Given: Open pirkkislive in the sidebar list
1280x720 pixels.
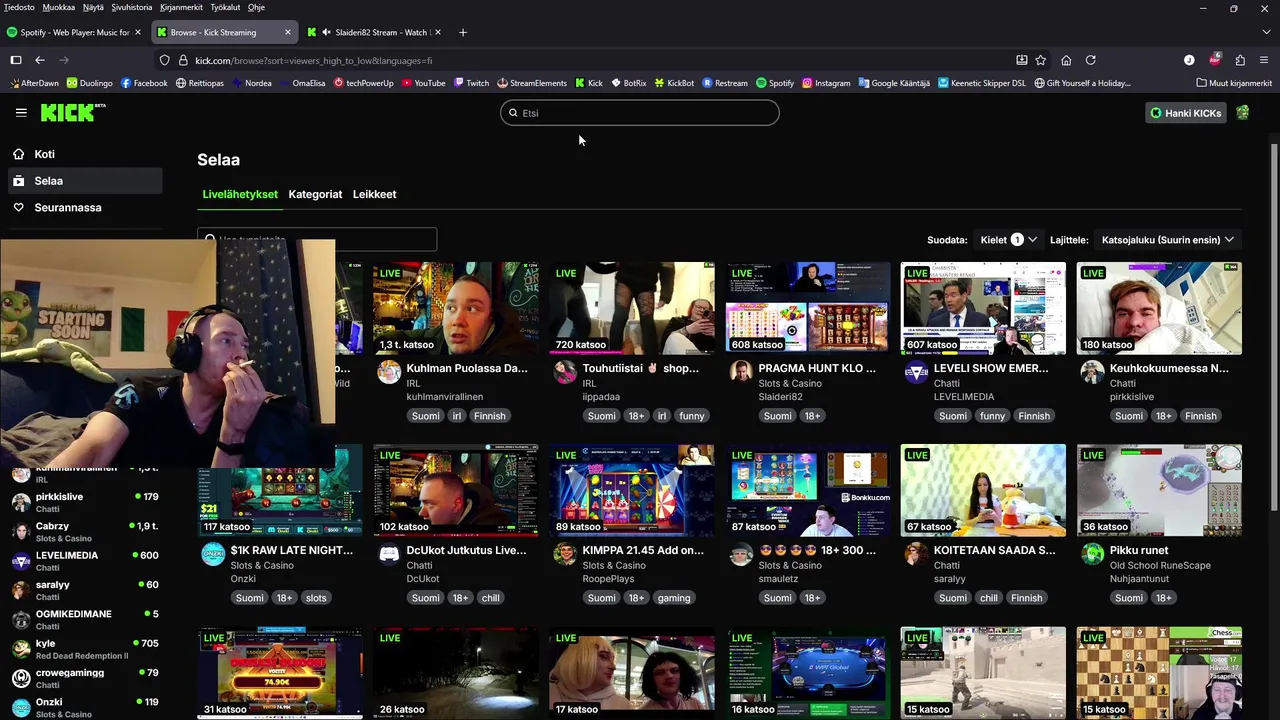Looking at the screenshot, I should point(85,502).
